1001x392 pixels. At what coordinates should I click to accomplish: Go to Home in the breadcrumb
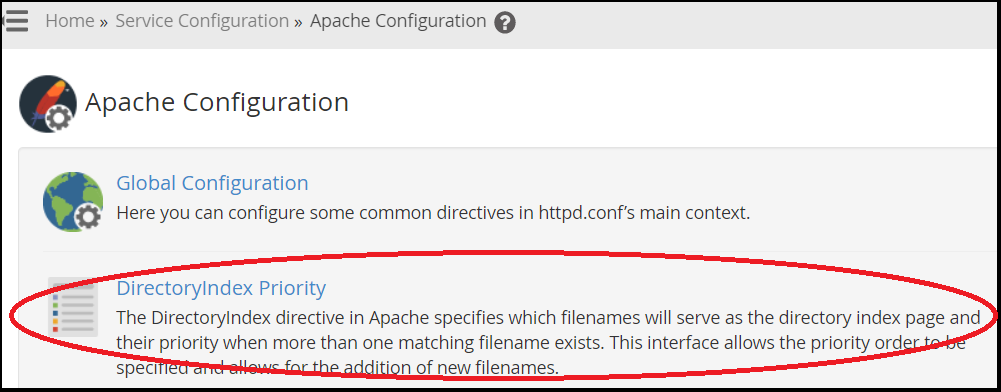point(70,21)
